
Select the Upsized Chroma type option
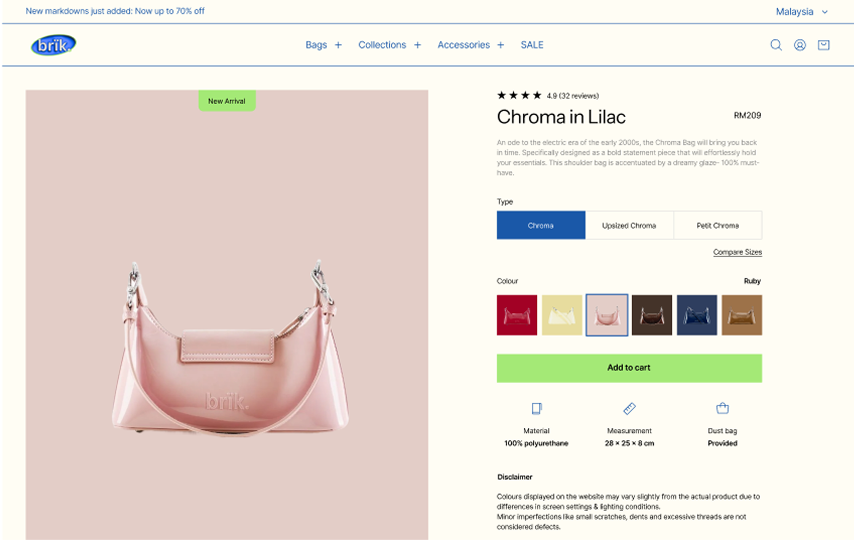click(x=629, y=225)
